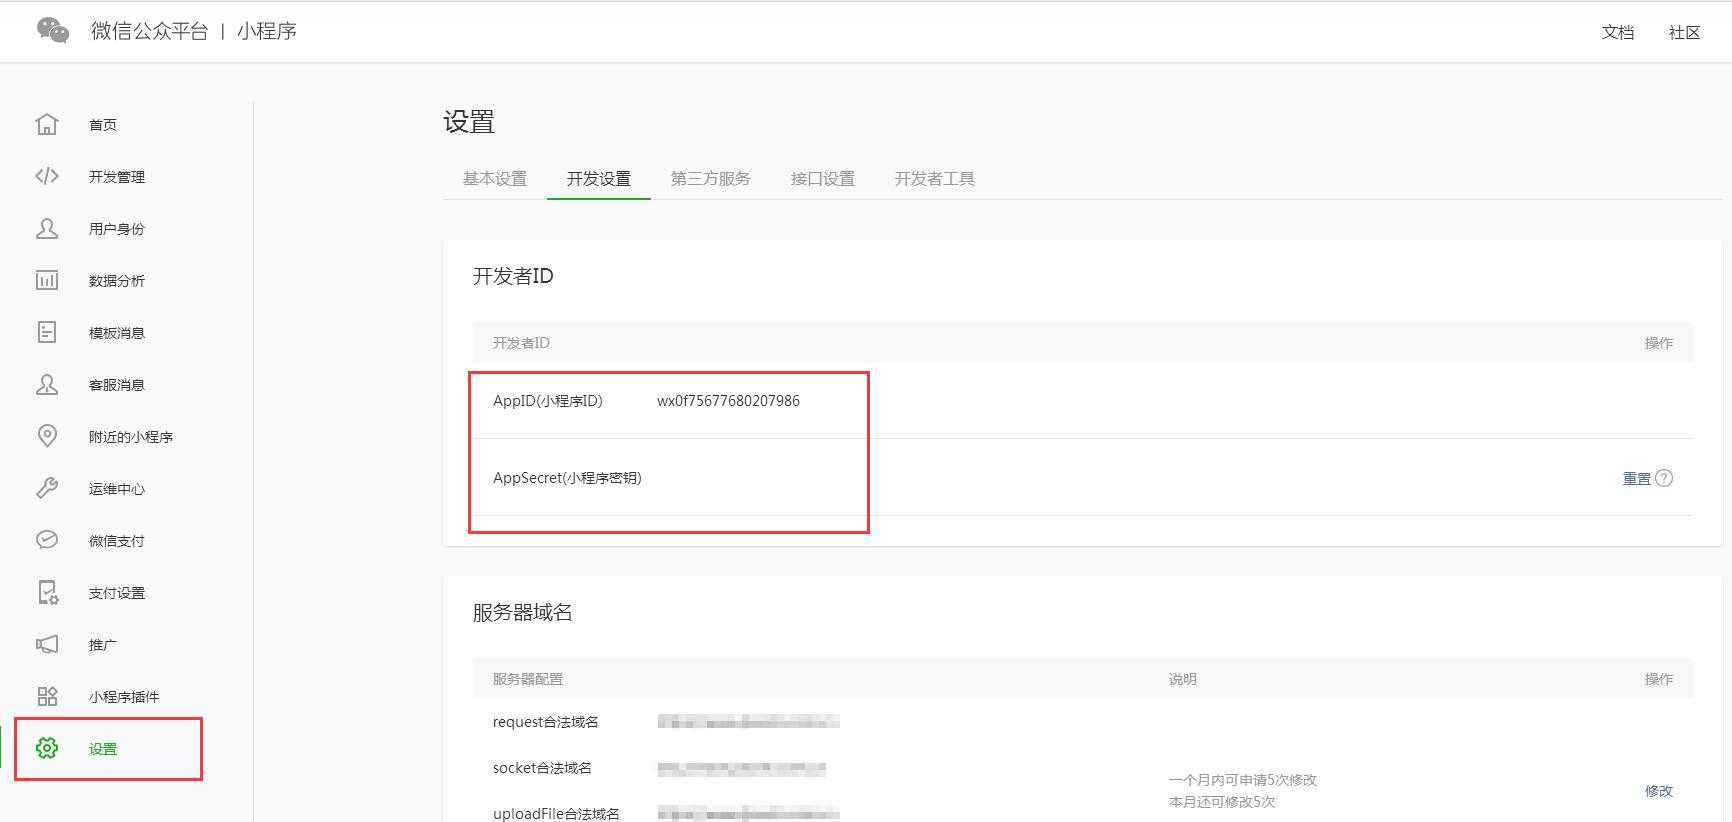The image size is (1732, 822).
Task: Open 数据分析 menu item
Action: tap(117, 281)
